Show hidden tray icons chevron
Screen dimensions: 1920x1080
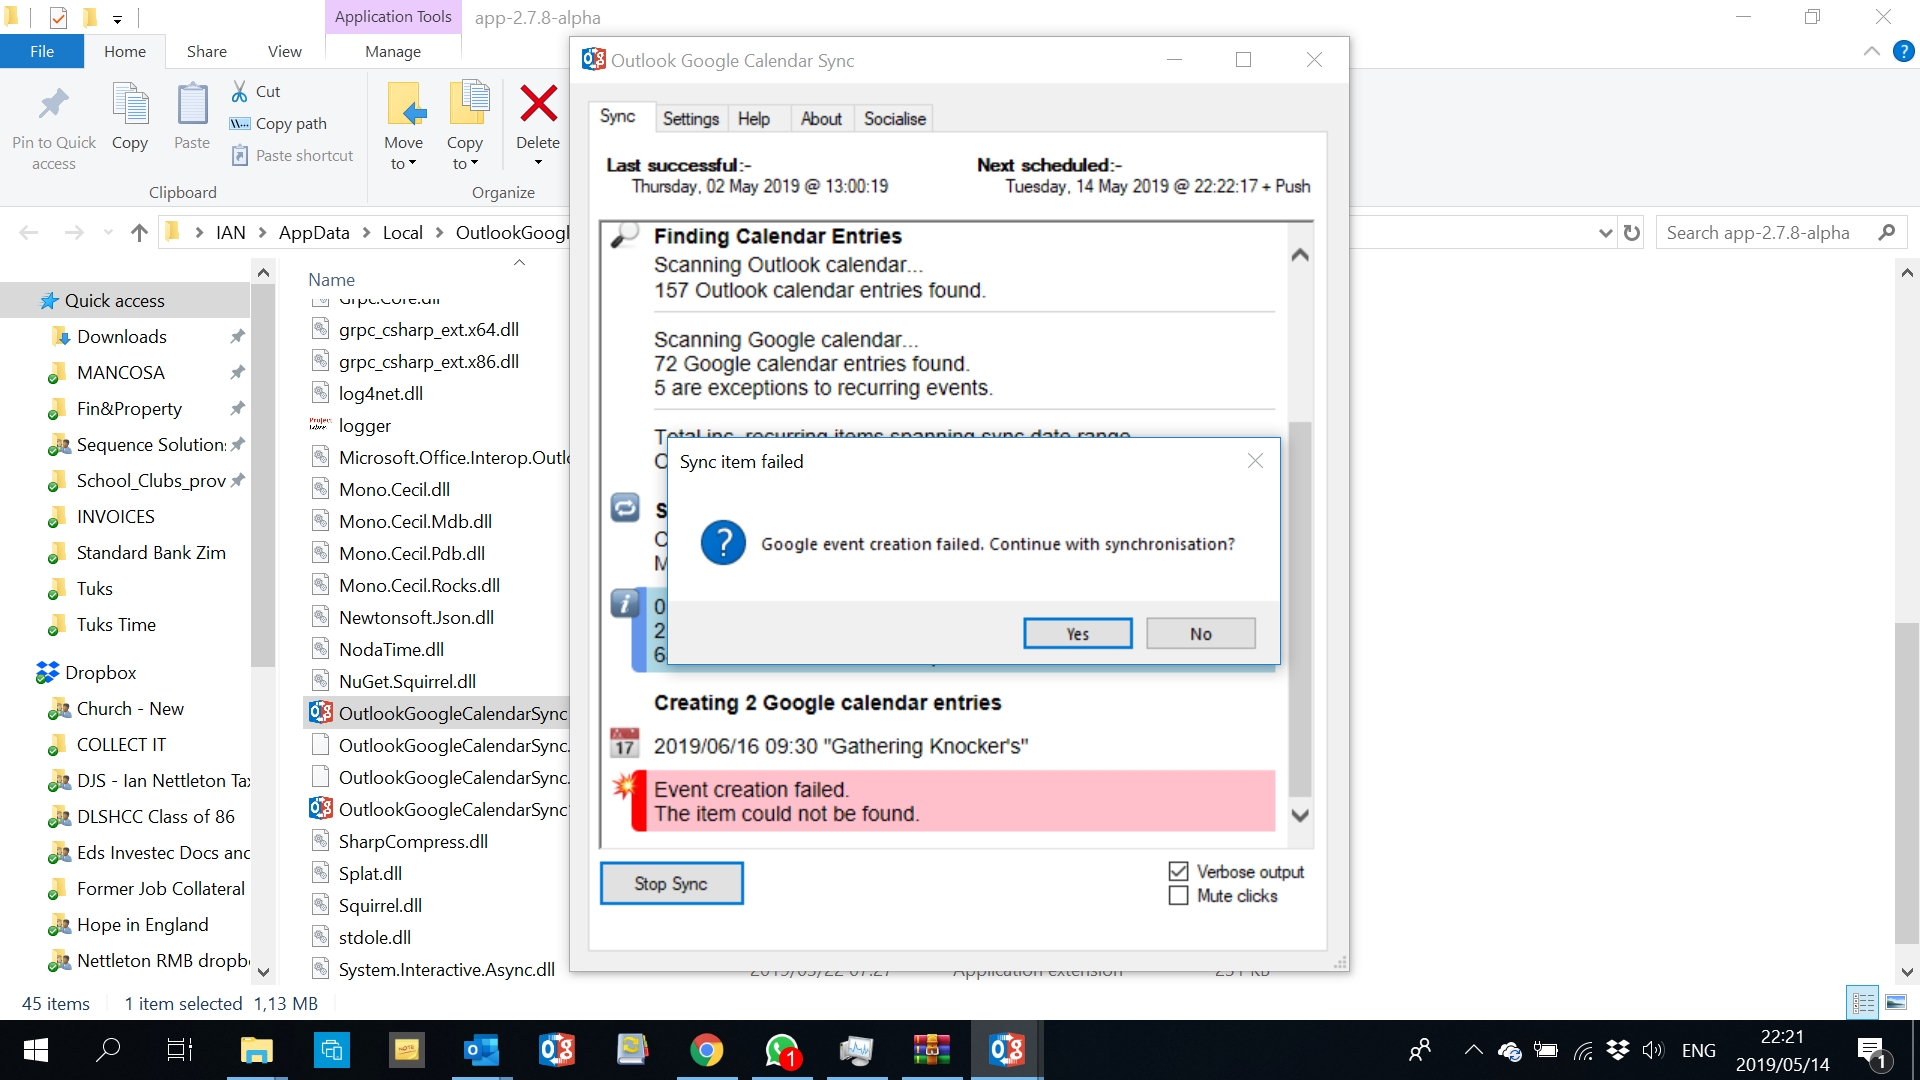1473,1050
